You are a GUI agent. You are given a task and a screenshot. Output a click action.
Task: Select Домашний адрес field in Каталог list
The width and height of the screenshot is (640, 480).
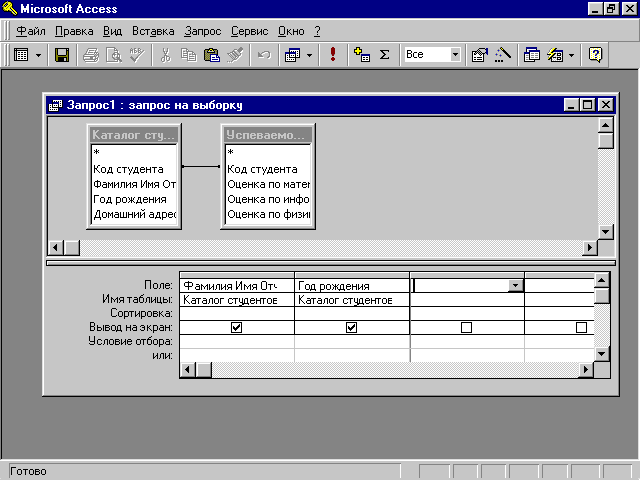134,214
